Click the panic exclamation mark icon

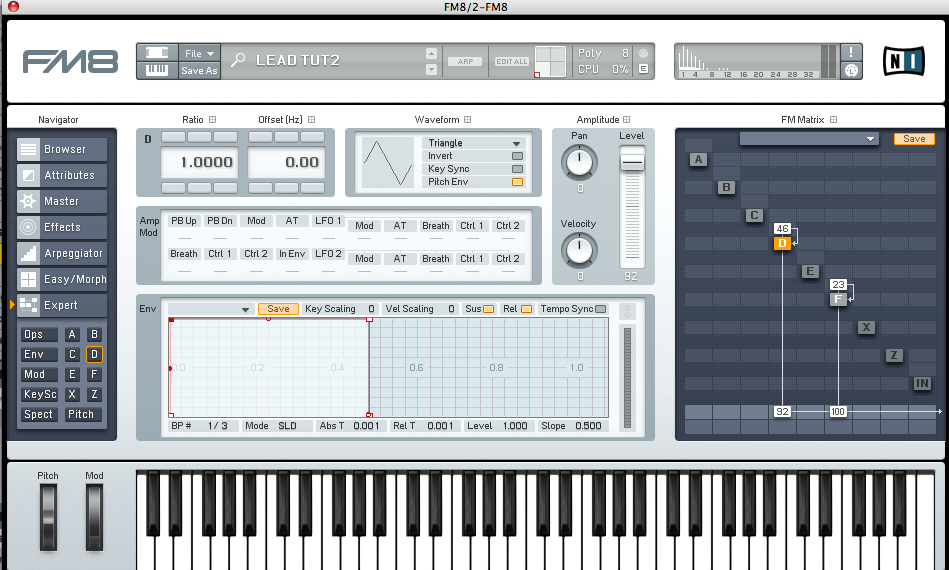coord(851,52)
